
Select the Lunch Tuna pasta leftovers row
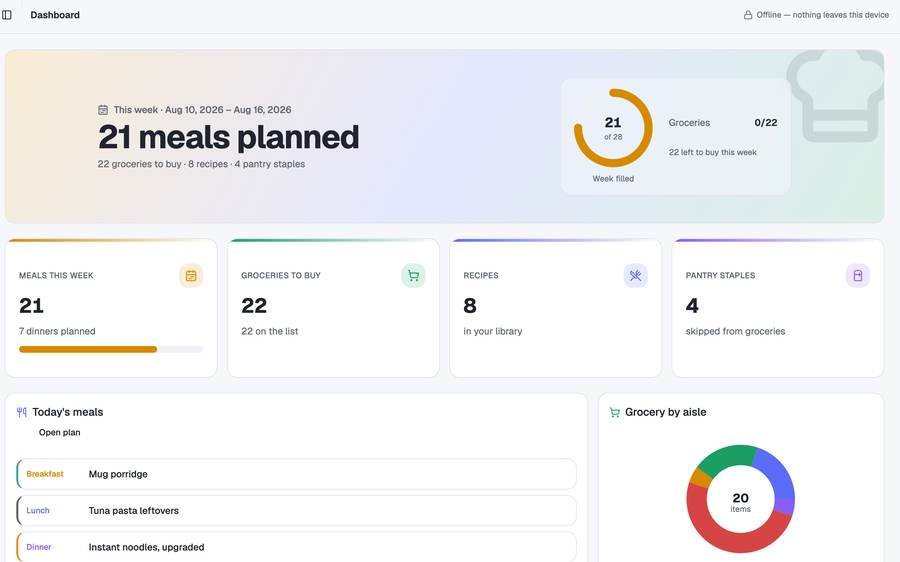point(296,510)
